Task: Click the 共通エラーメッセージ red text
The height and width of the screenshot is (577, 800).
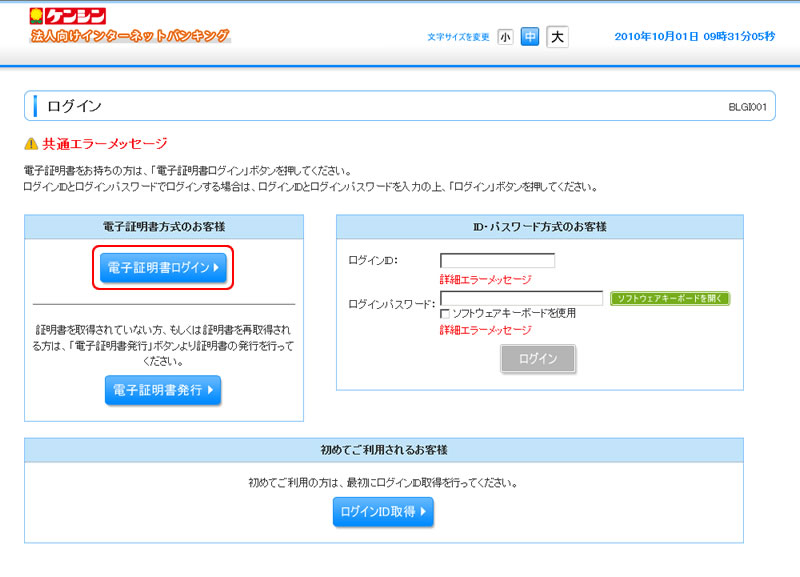Action: (x=105, y=144)
